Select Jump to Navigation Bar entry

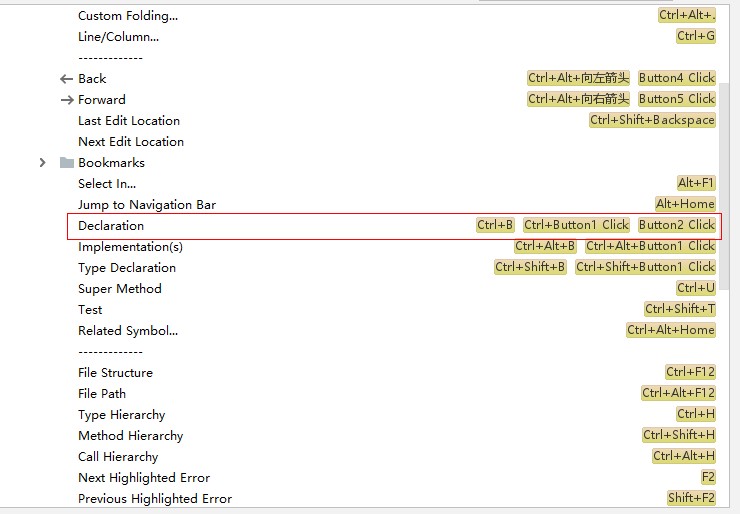pyautogui.click(x=147, y=205)
